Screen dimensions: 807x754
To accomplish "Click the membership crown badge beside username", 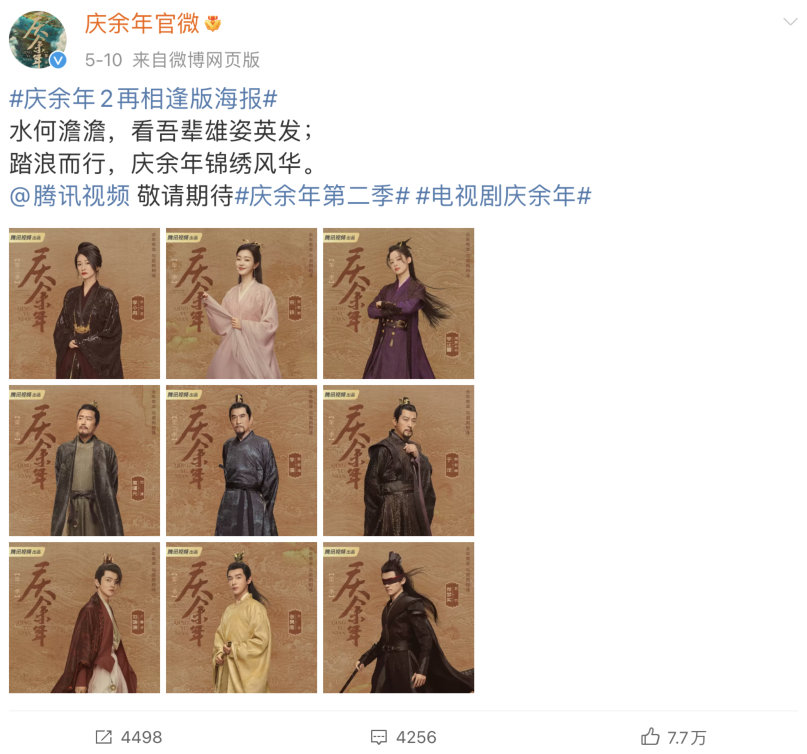I will pos(213,24).
